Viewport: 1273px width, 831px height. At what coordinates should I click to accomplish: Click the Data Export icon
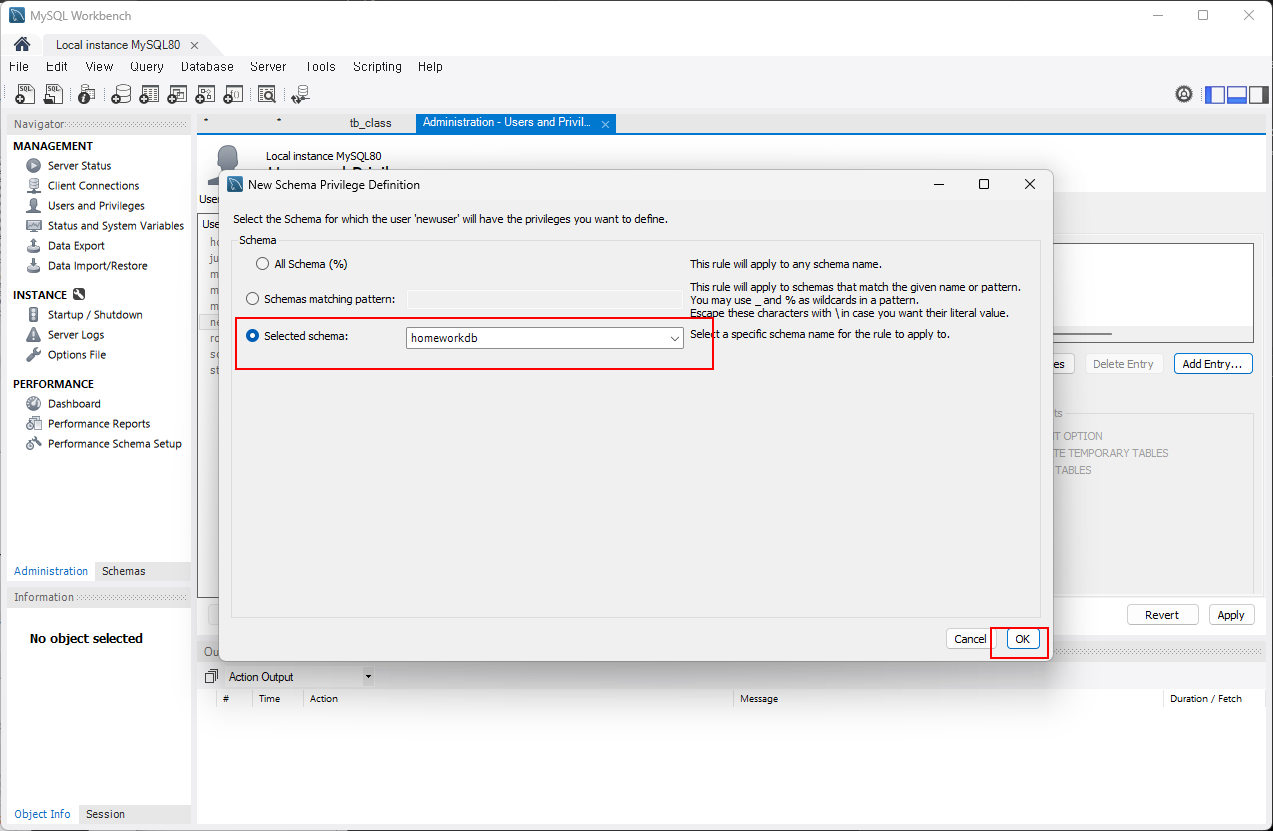(34, 246)
